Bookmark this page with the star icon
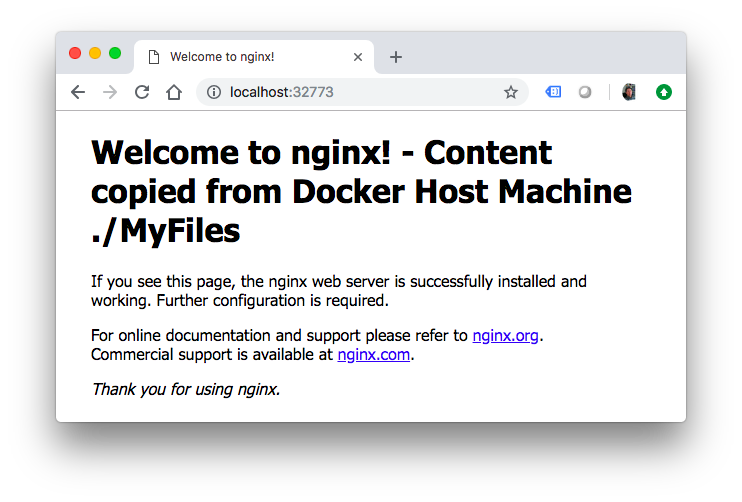The width and height of the screenshot is (742, 502). click(x=511, y=92)
